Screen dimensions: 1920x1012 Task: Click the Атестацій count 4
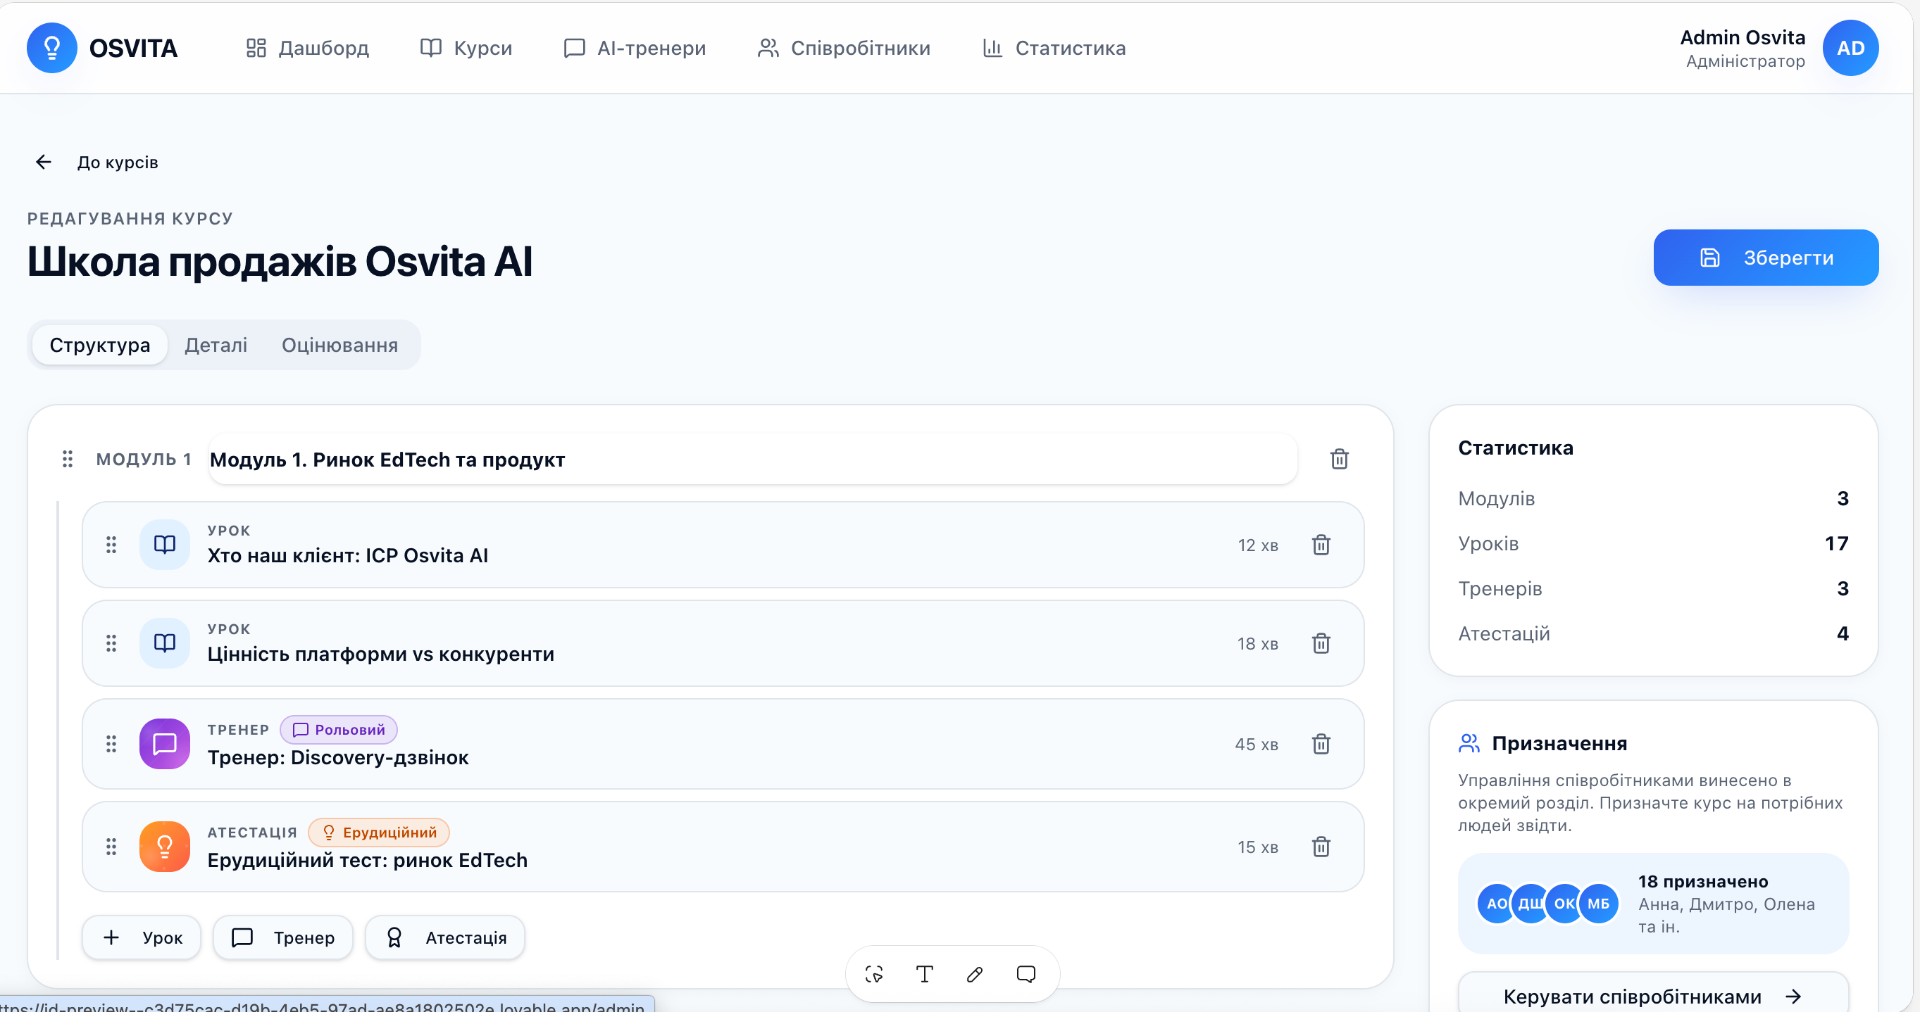pos(1842,634)
